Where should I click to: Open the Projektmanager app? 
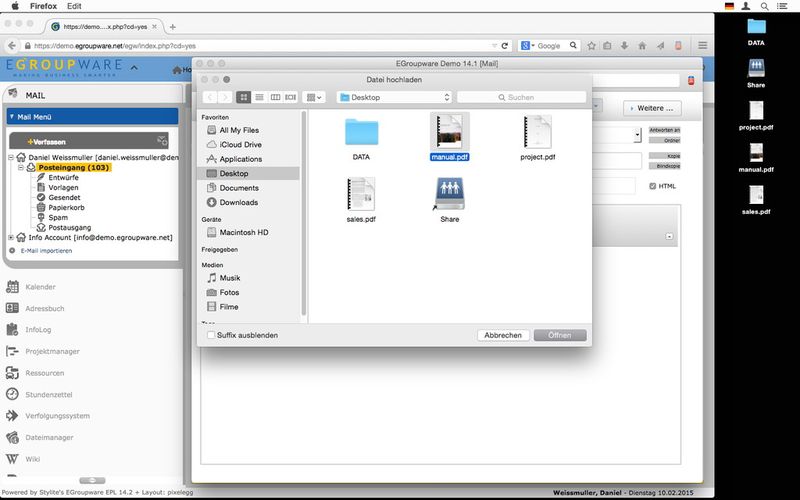point(53,352)
